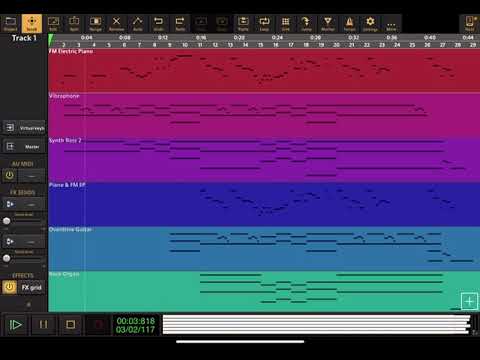Adjust the second send level slider knob

[6, 258]
